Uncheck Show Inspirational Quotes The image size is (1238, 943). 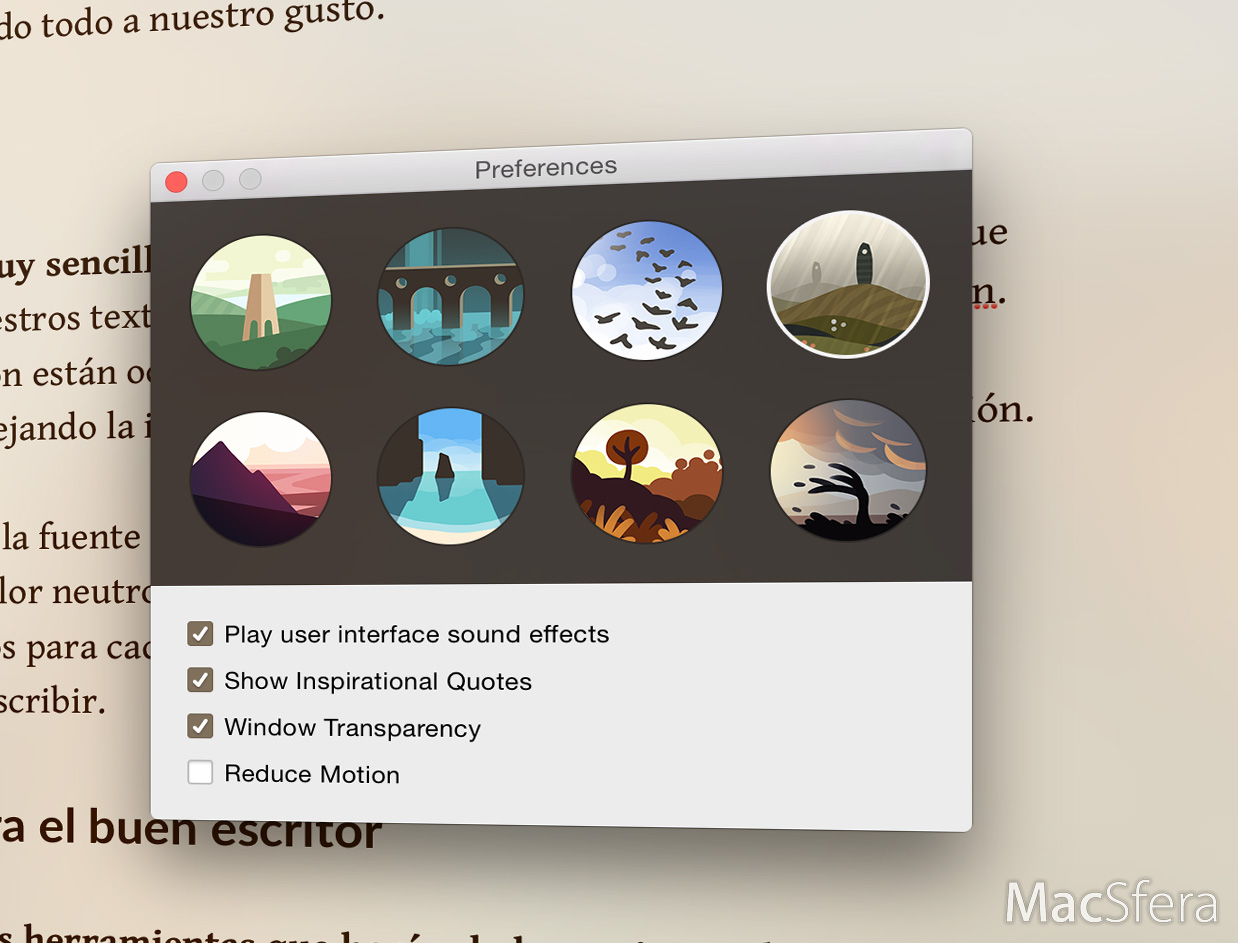201,680
